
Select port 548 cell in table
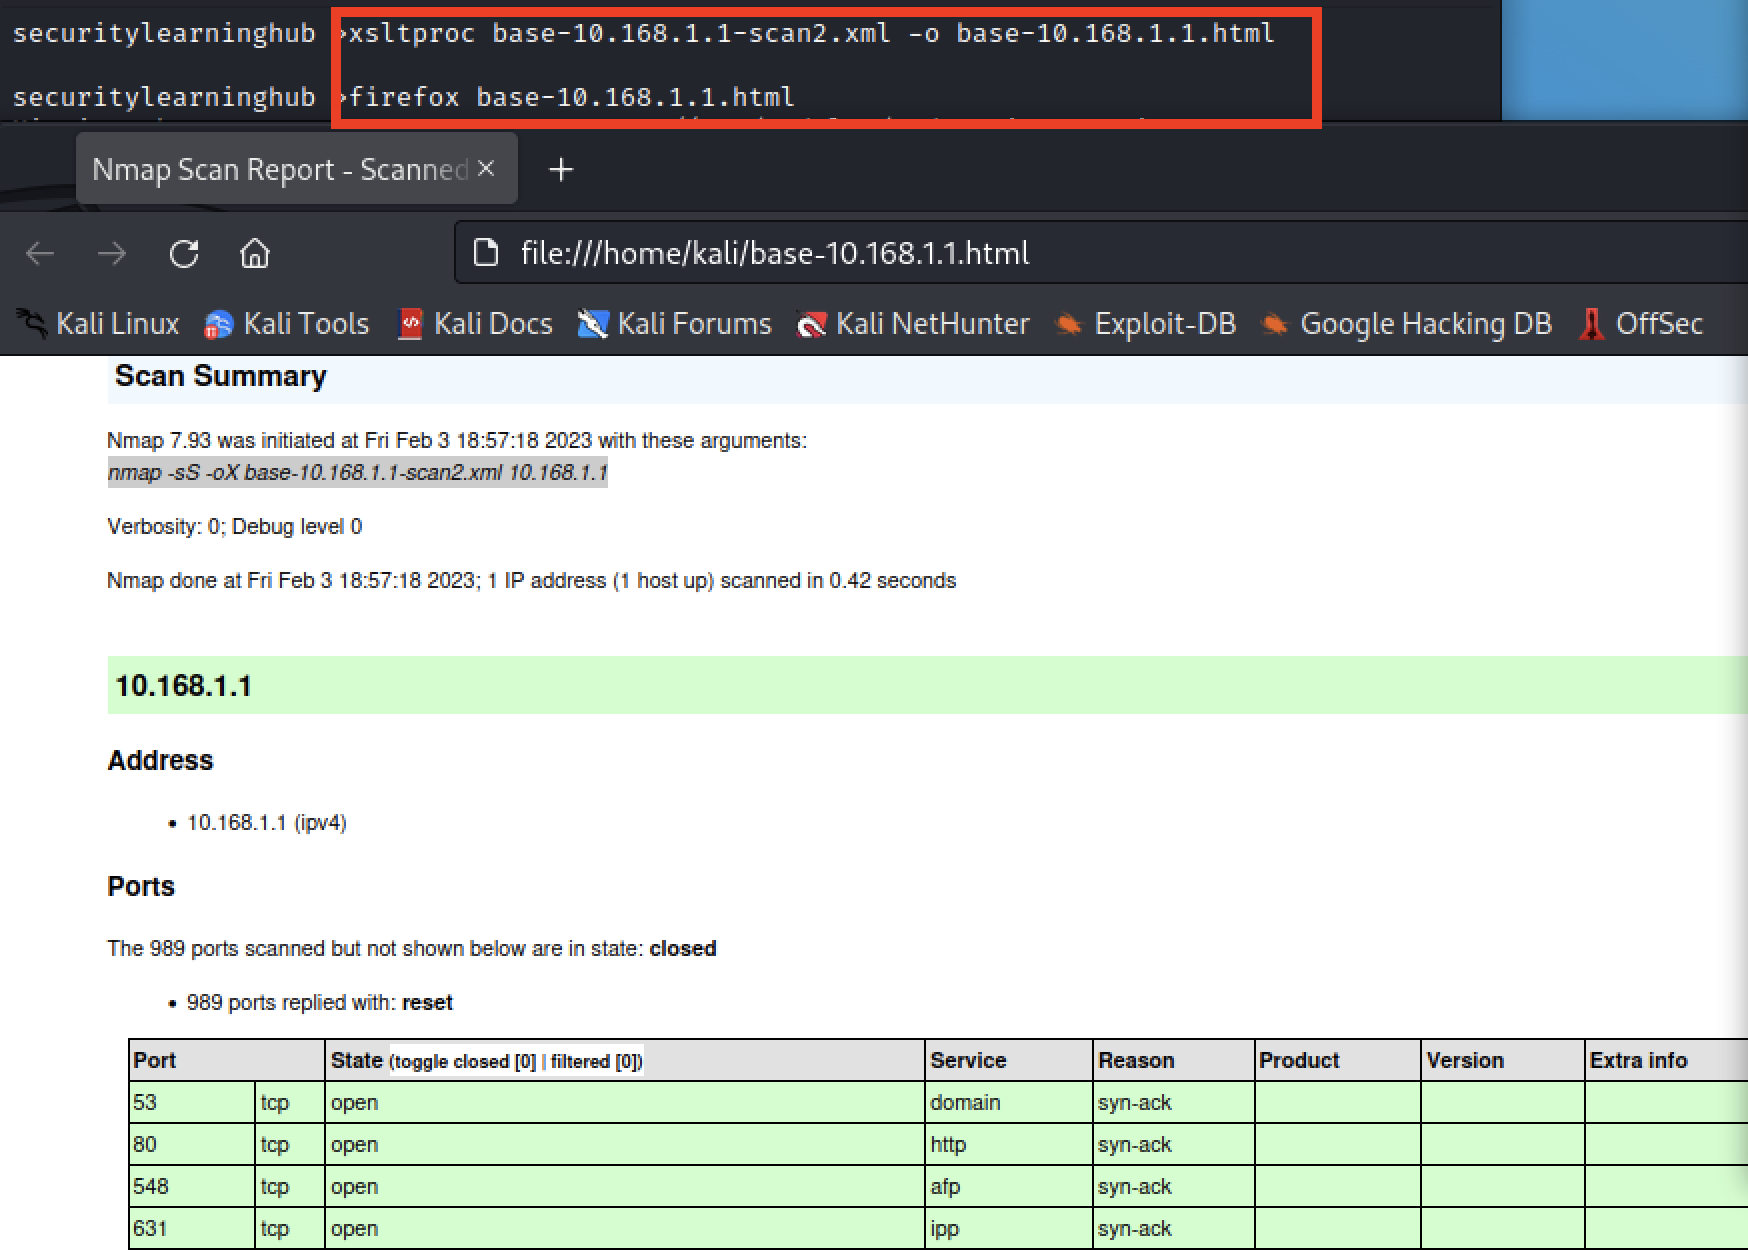tap(193, 1186)
